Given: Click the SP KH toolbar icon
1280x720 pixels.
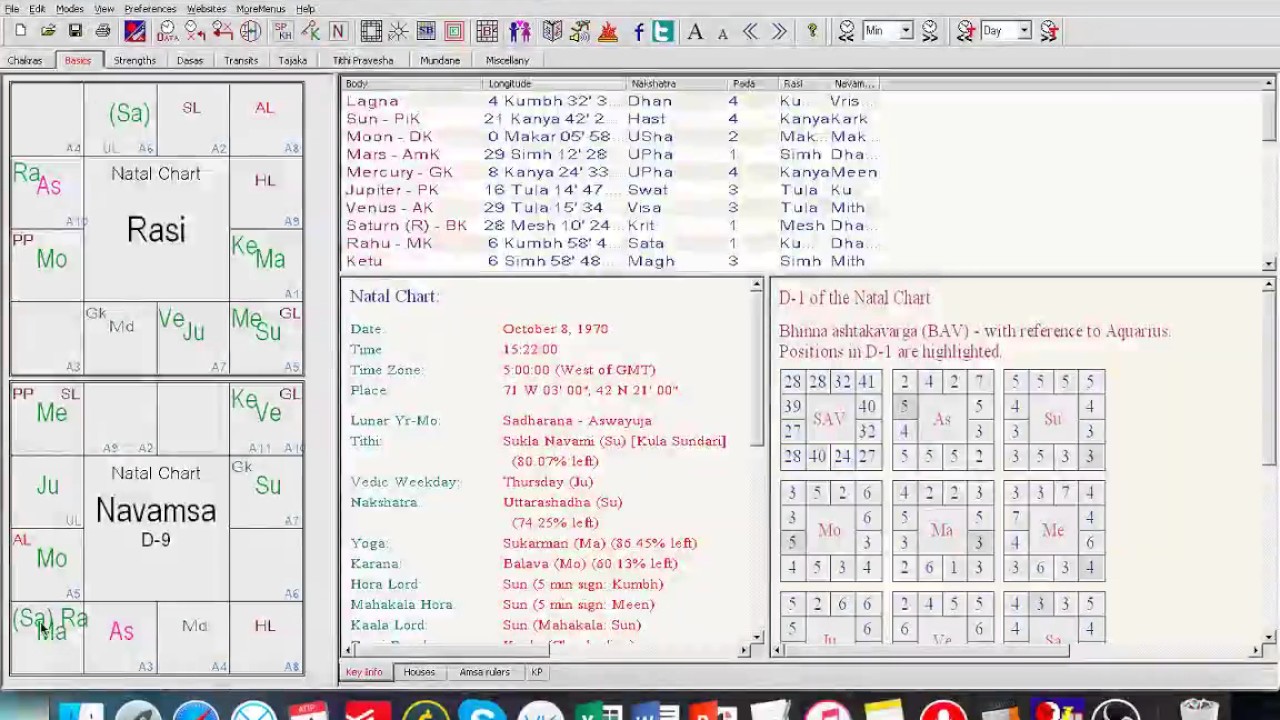Looking at the screenshot, I should click(283, 31).
